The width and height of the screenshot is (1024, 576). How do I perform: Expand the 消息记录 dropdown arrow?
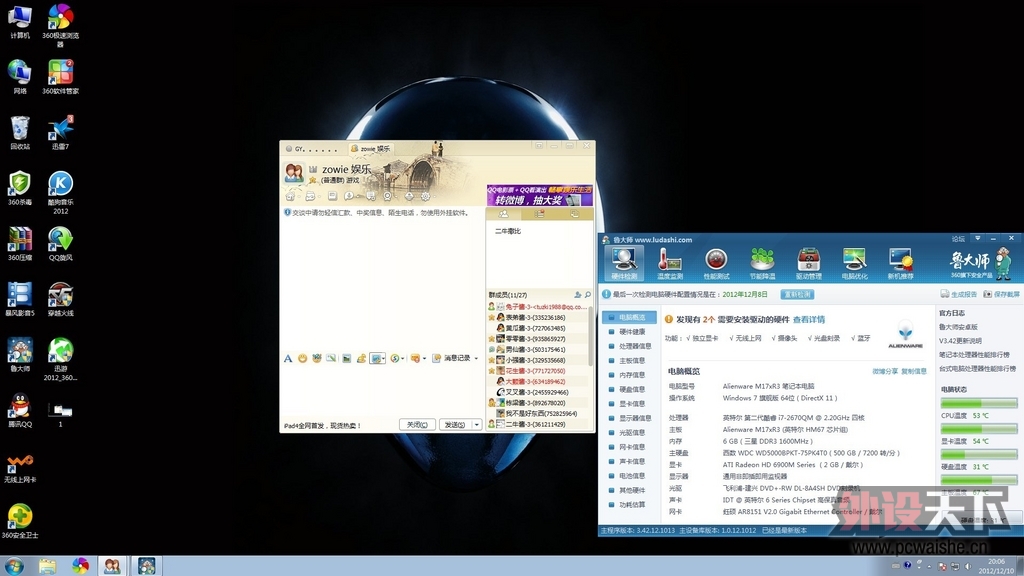point(475,358)
